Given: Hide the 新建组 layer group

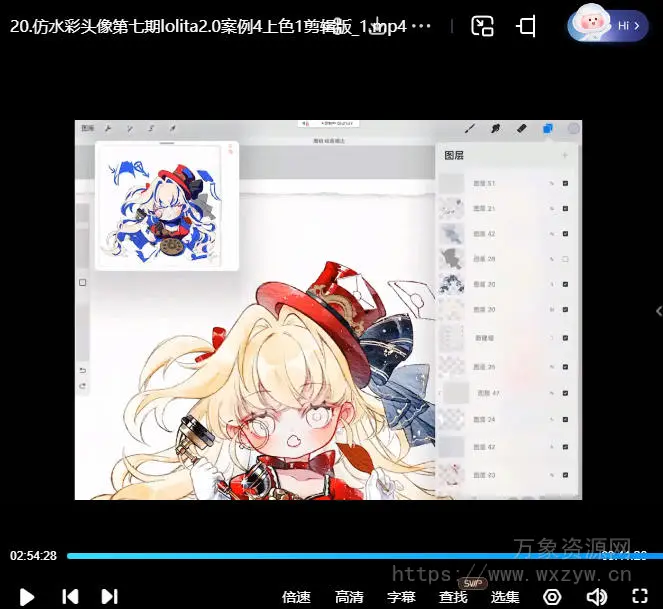Looking at the screenshot, I should (x=565, y=337).
